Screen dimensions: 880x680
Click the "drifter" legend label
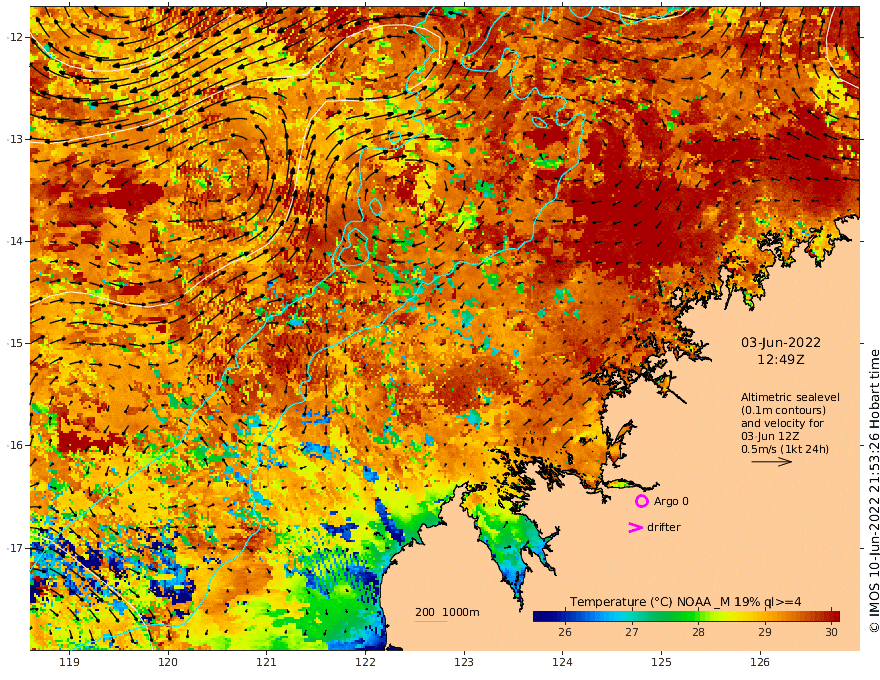(x=663, y=527)
